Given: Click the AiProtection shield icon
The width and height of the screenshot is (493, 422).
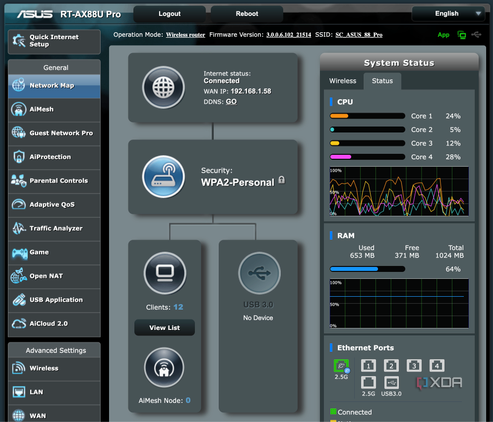Looking at the screenshot, I should (x=19, y=157).
